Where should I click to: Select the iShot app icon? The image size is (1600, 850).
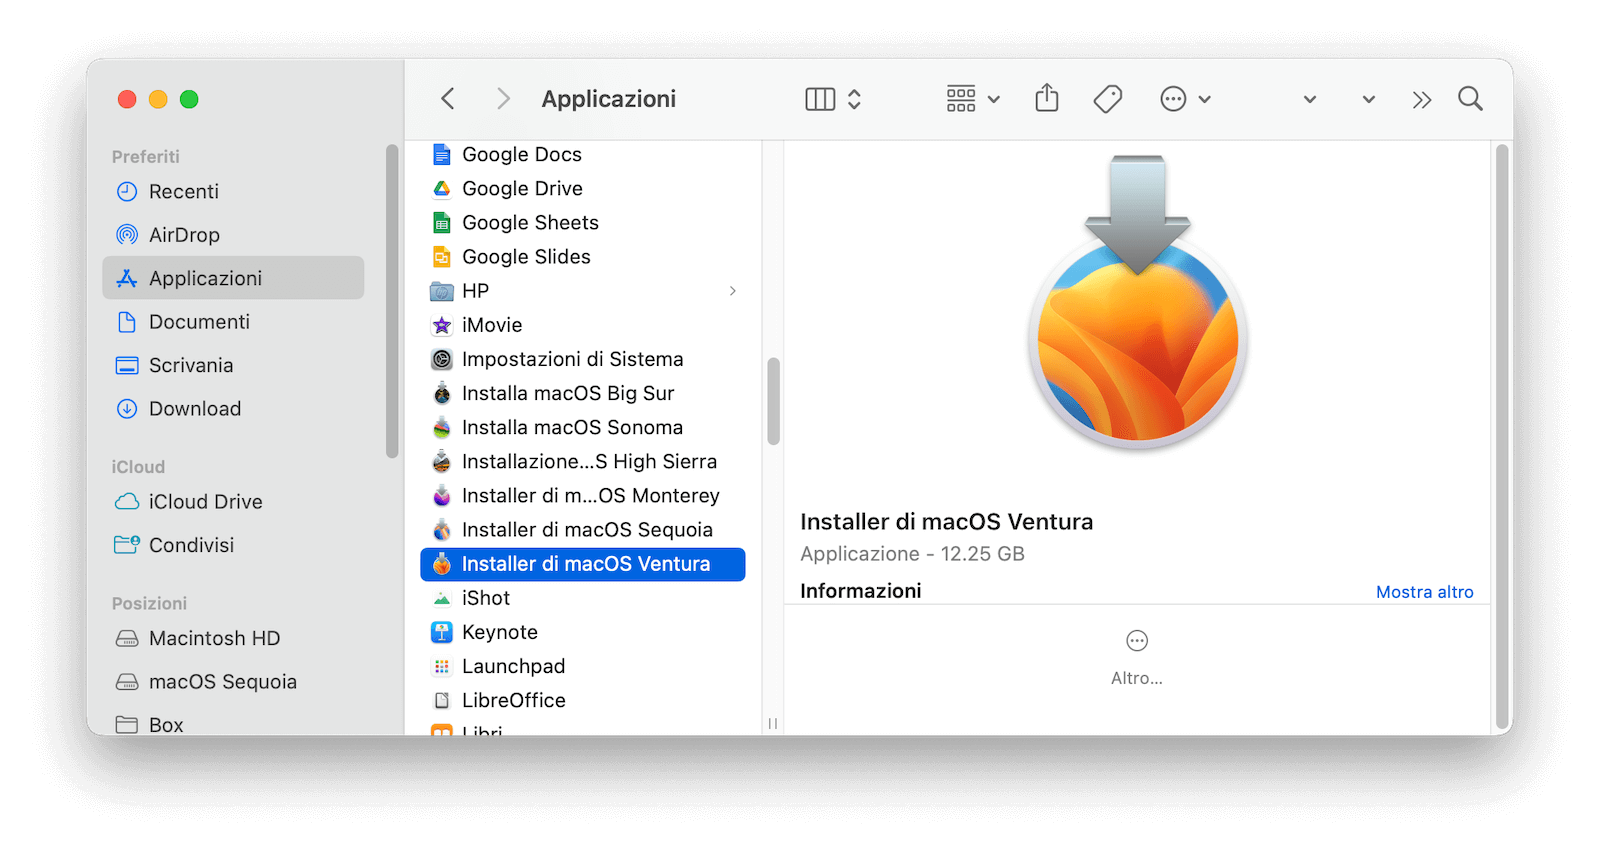tap(442, 598)
